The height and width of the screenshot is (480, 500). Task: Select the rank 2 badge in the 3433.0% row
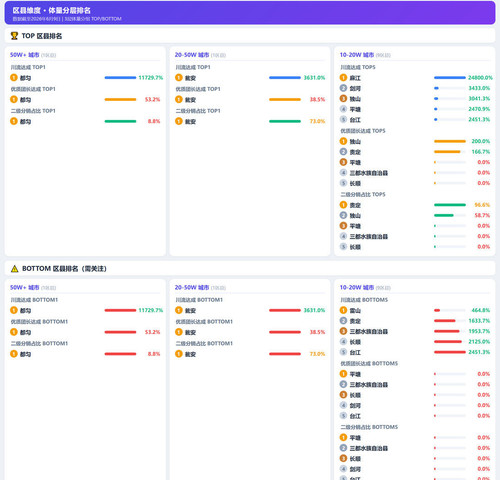[x=343, y=88]
